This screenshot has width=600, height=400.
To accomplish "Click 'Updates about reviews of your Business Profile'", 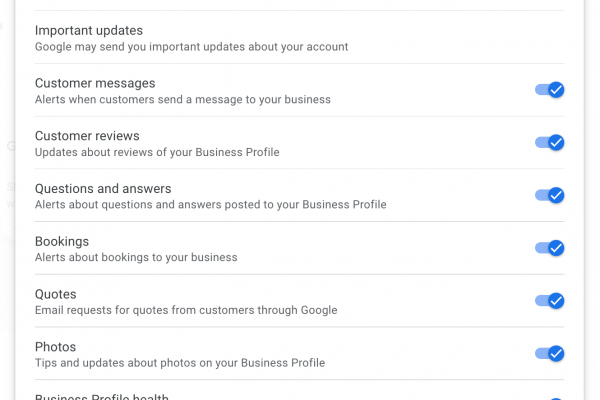I will pos(157,153).
